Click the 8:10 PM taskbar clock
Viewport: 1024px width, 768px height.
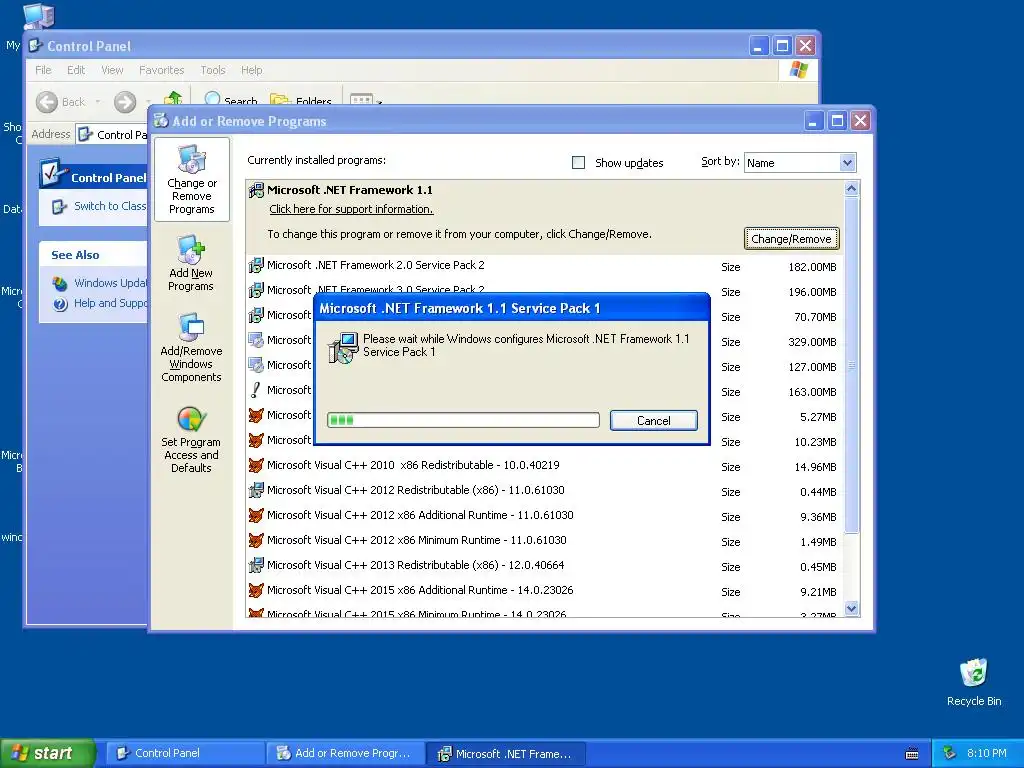click(987, 754)
